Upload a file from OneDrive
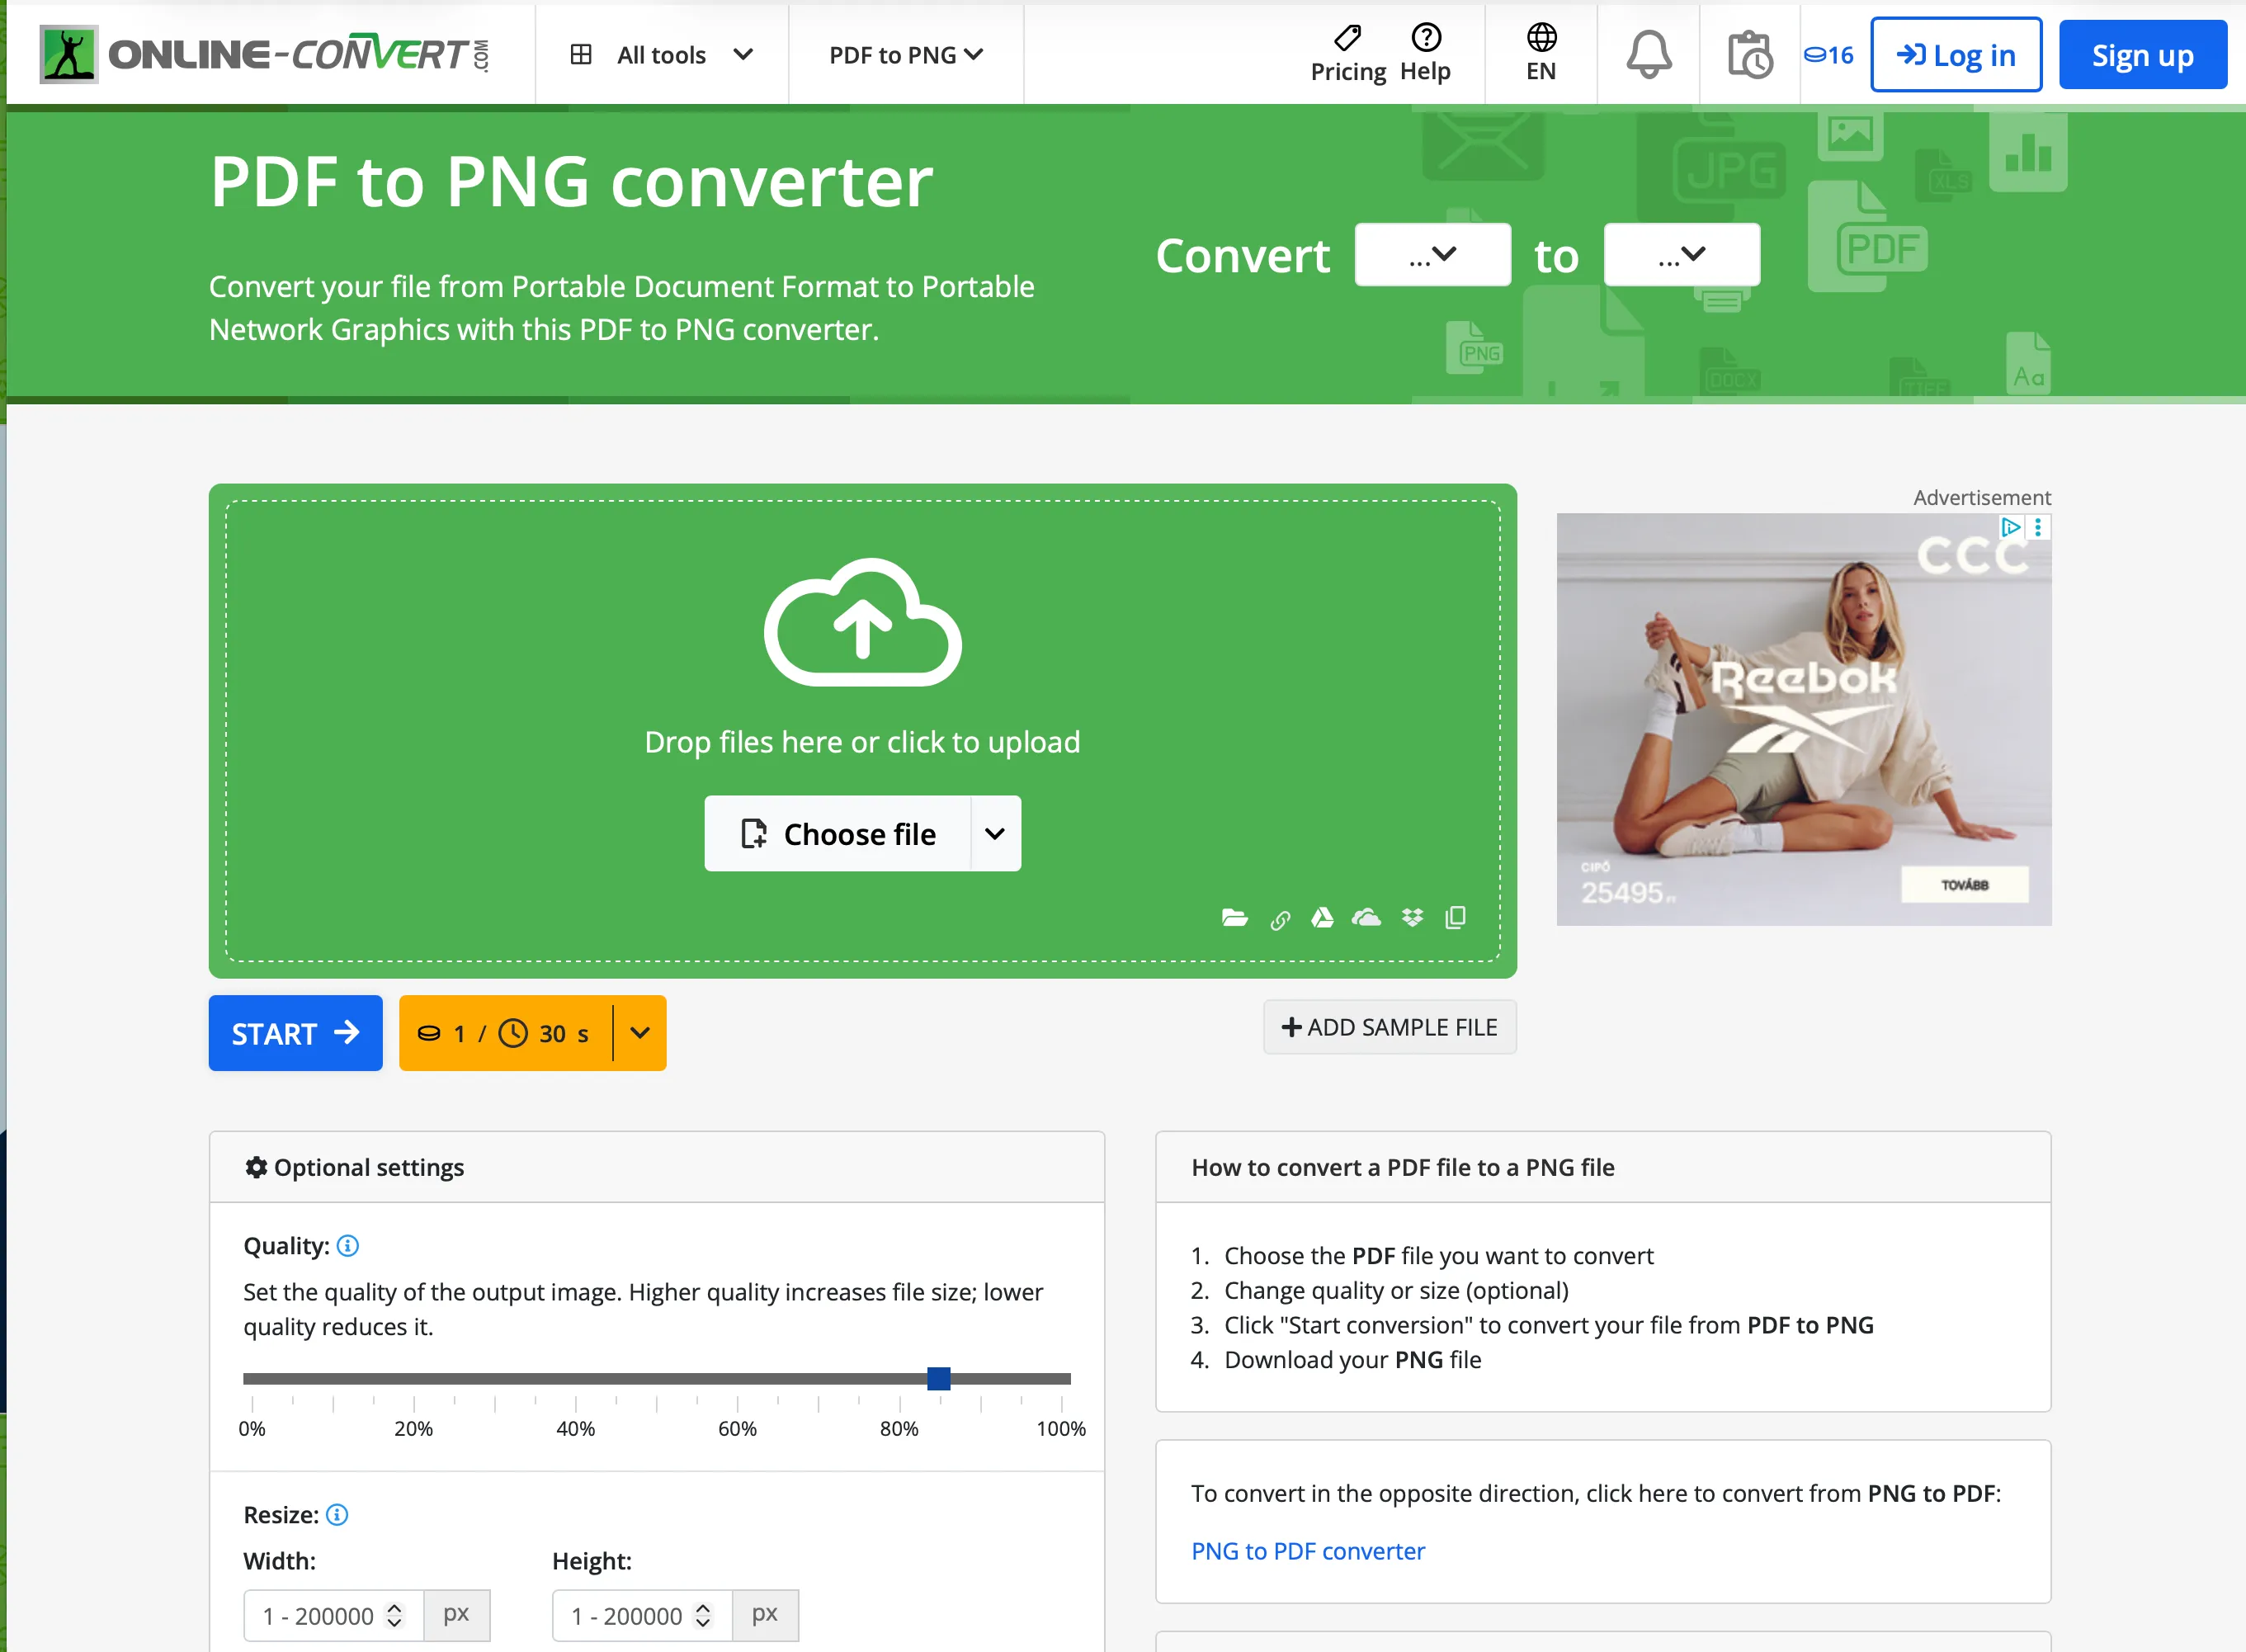The height and width of the screenshot is (1652, 2246). click(x=1367, y=917)
